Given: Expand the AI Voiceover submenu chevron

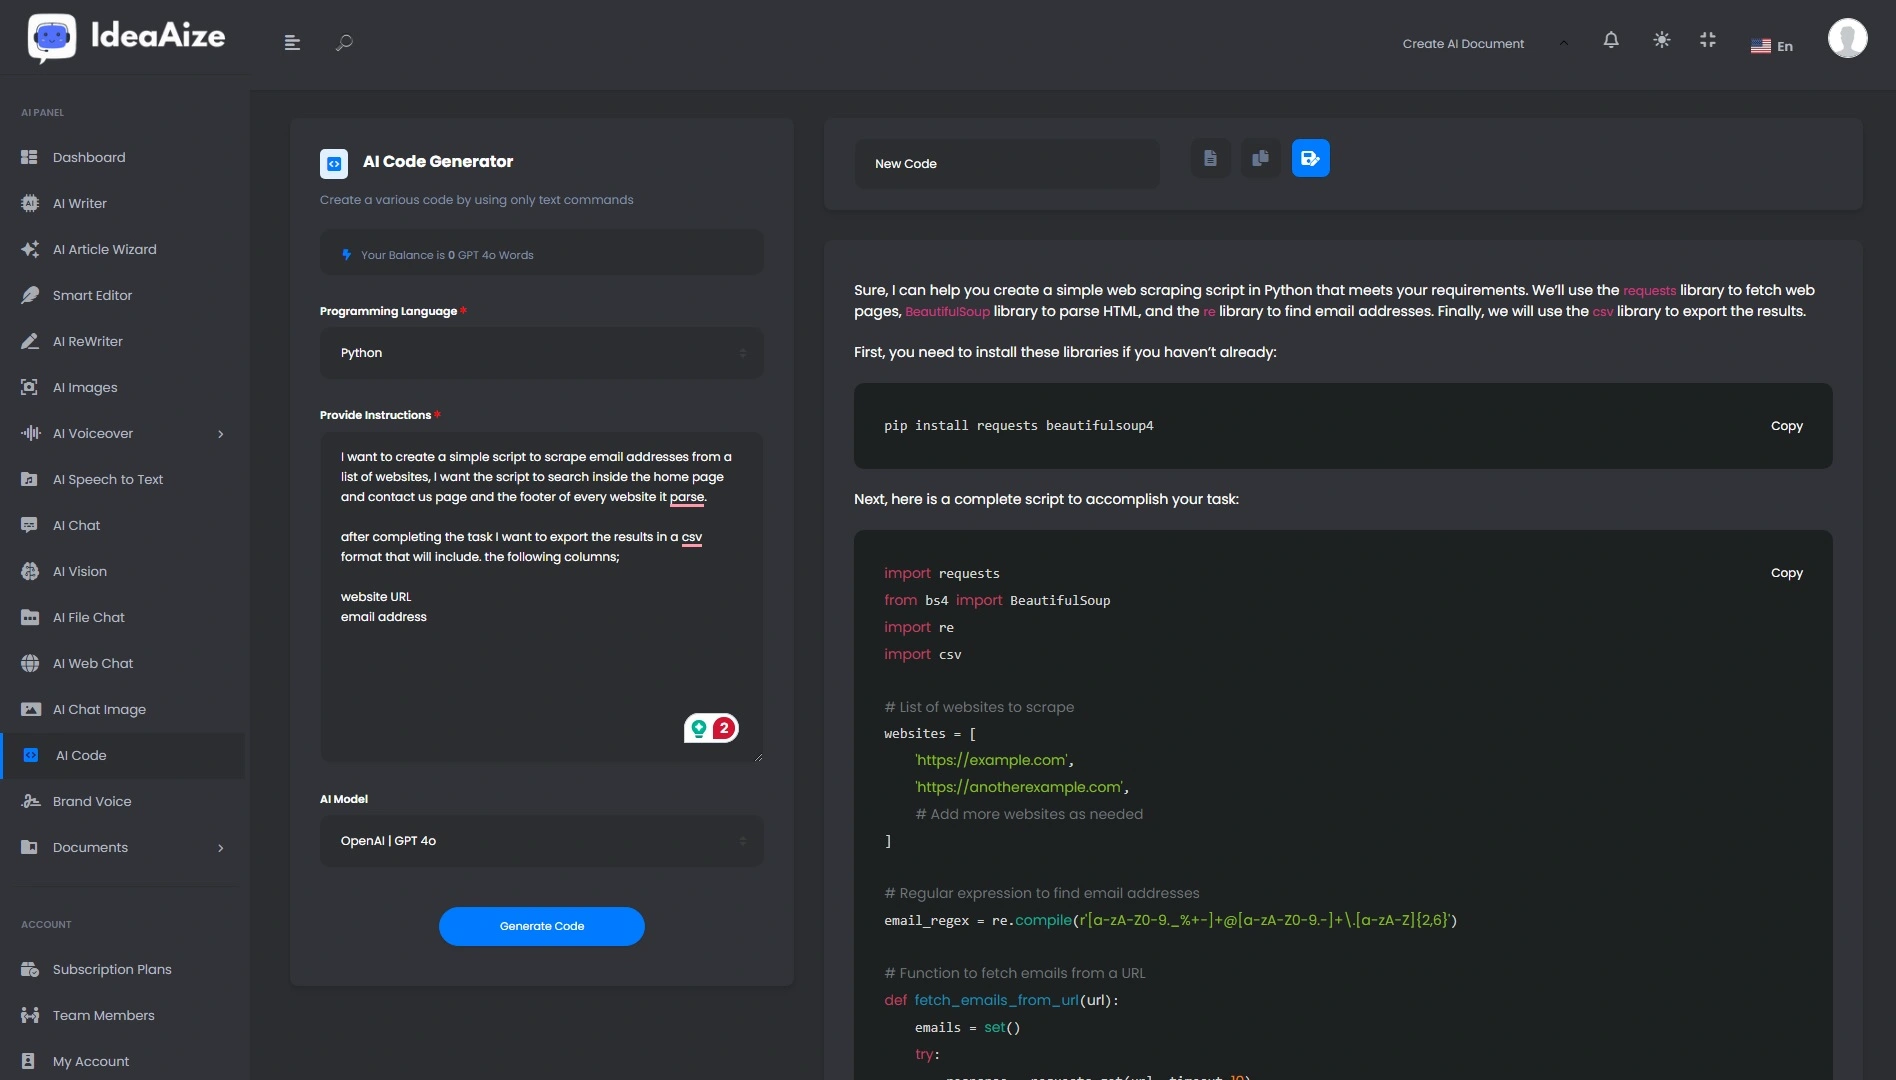Looking at the screenshot, I should tap(220, 434).
